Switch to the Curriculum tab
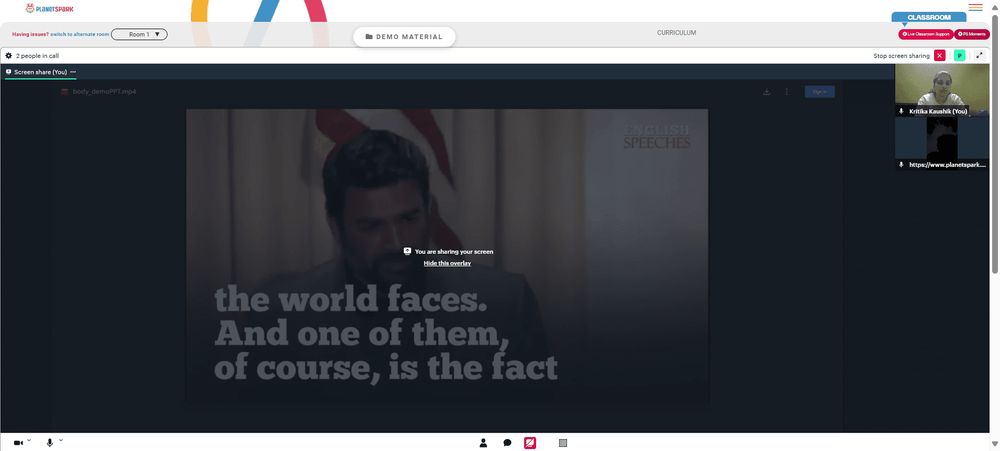The height and width of the screenshot is (451, 1000). [677, 33]
